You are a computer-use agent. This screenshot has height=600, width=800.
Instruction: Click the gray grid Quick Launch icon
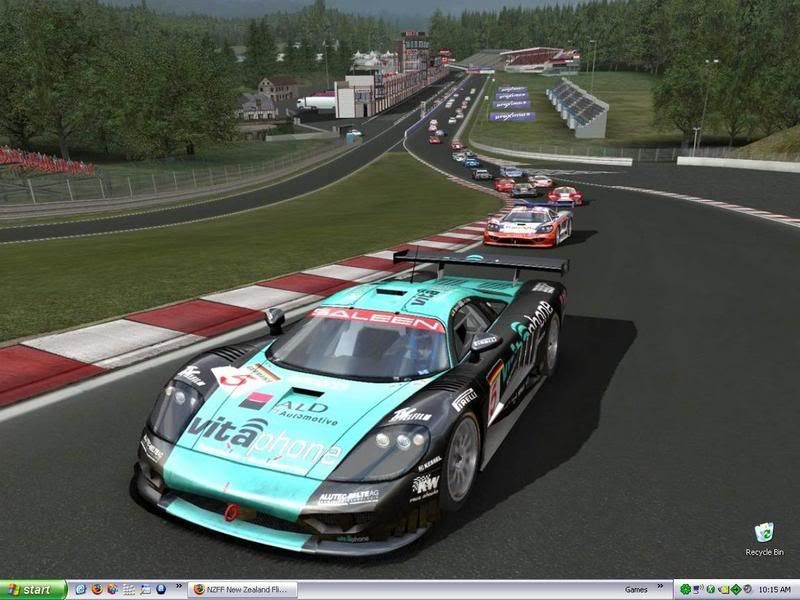coord(129,590)
